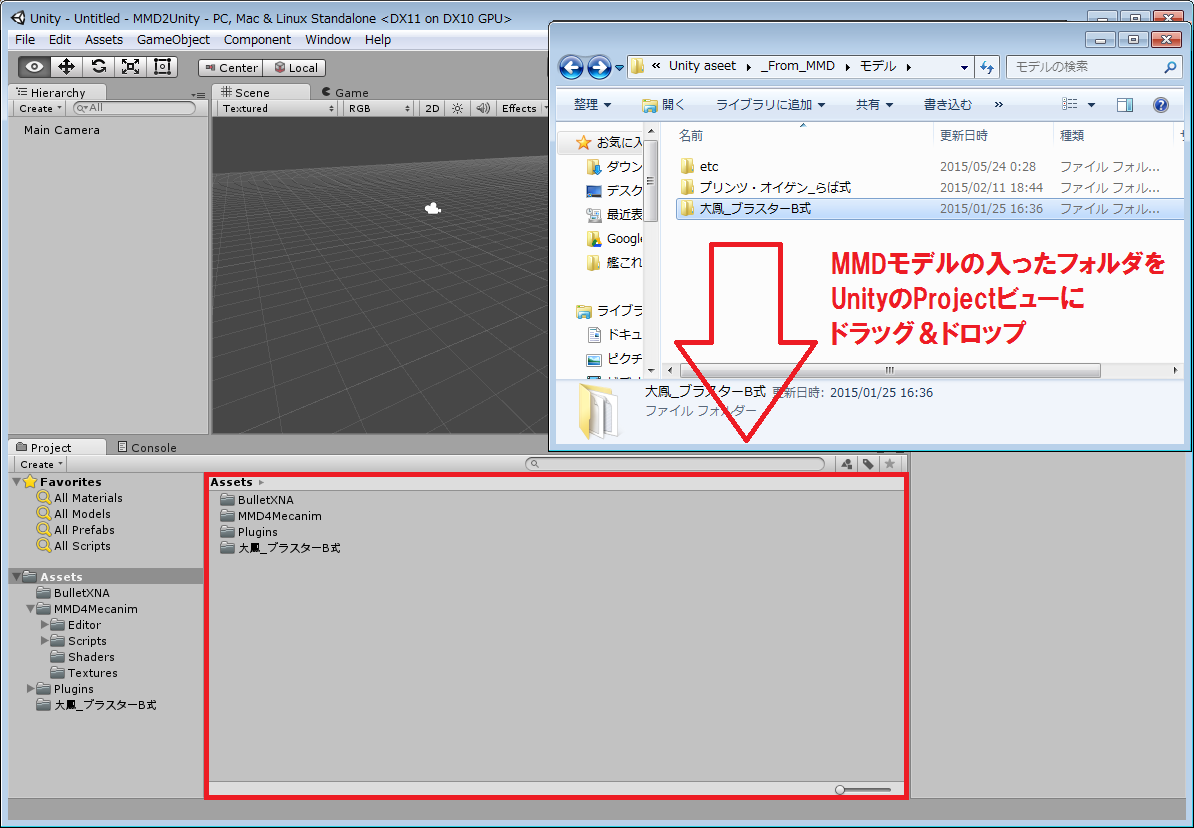1194x828 pixels.
Task: Select the Shaders folder in tree
Action: coord(82,657)
